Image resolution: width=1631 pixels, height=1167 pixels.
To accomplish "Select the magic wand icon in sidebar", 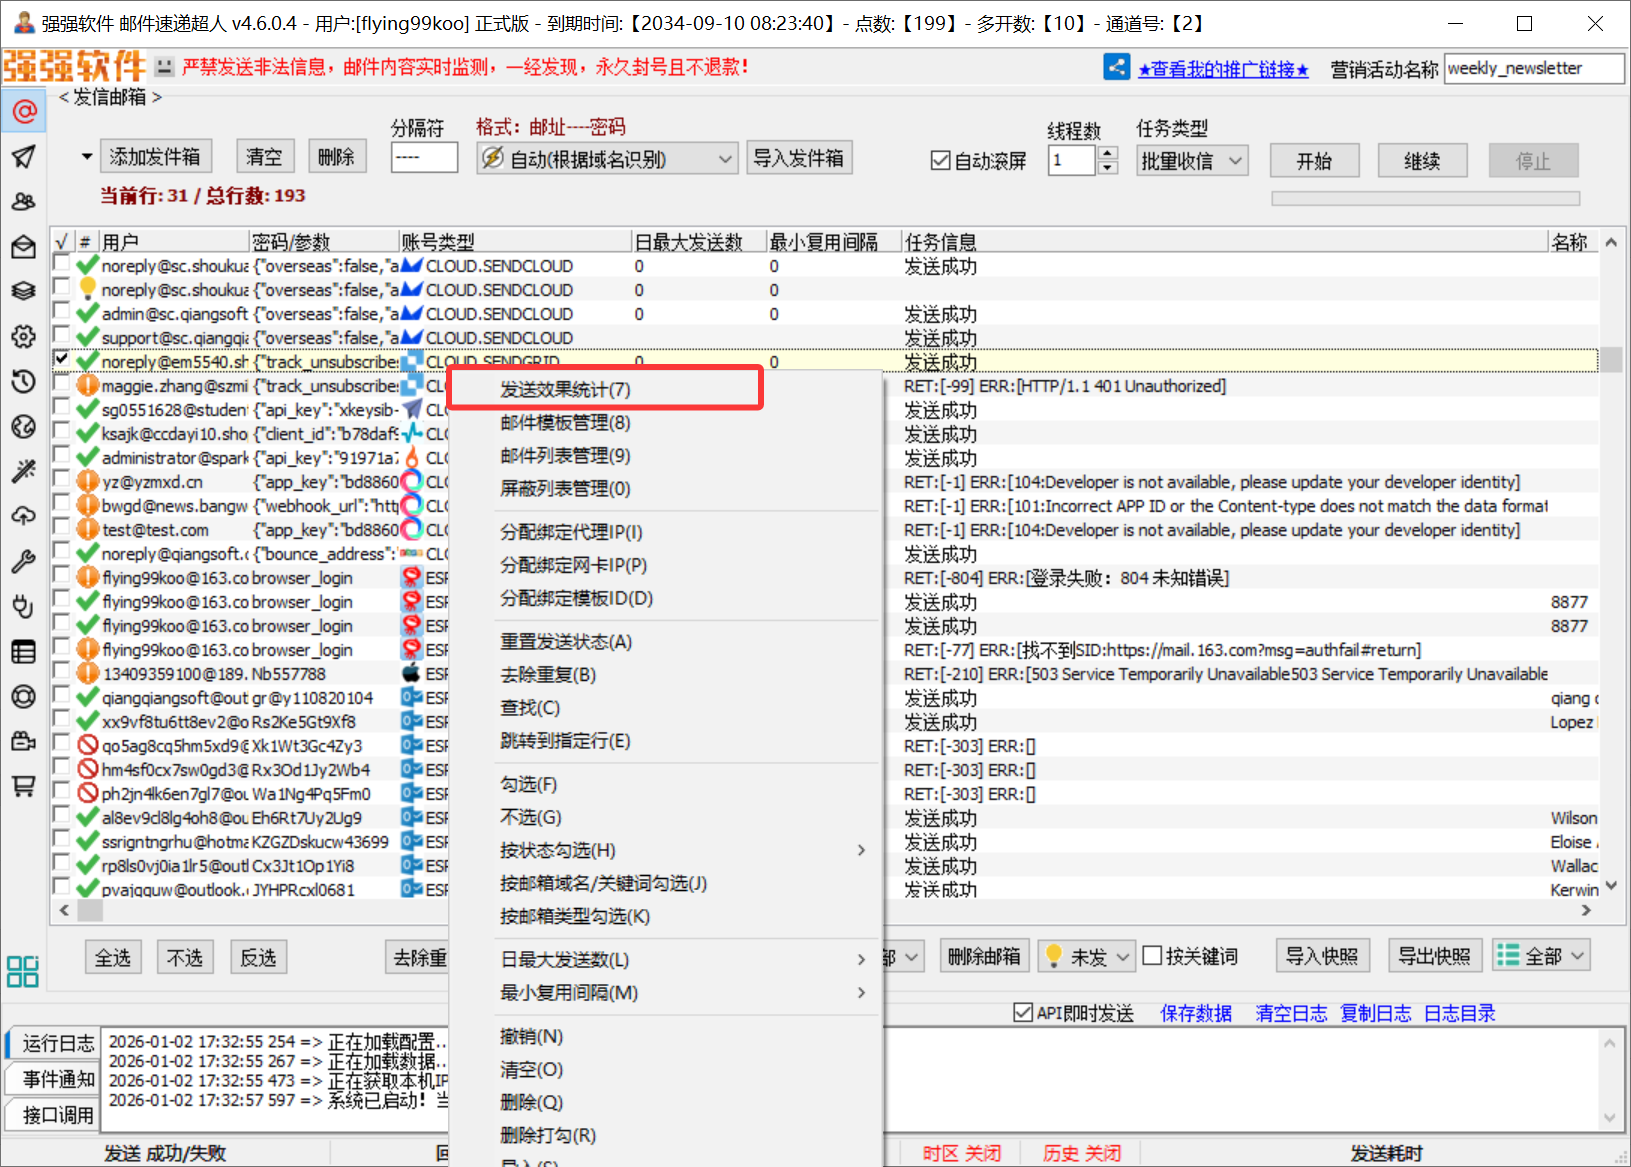I will (x=23, y=471).
